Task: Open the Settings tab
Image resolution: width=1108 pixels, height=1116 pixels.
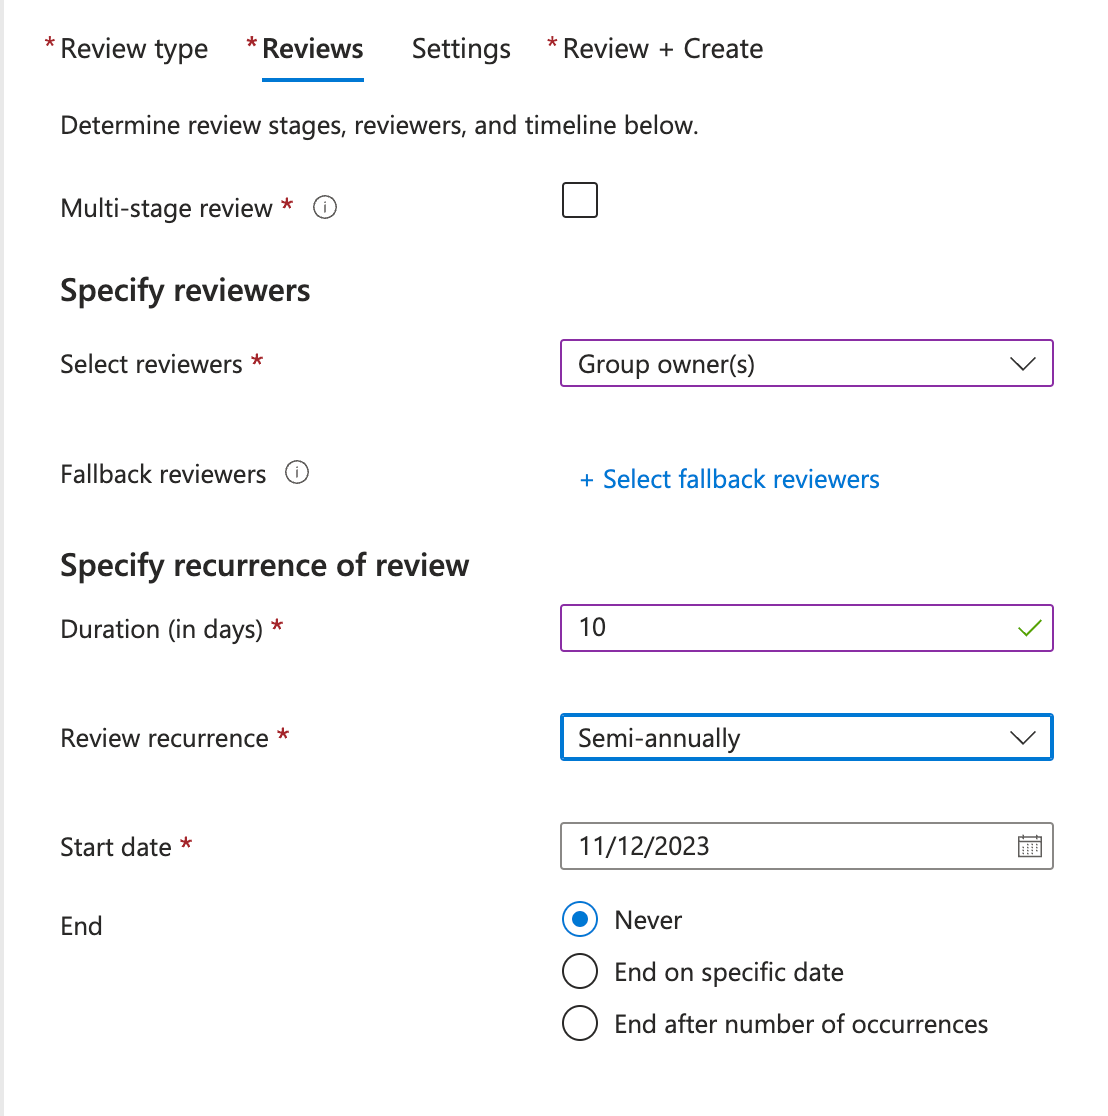Action: [461, 49]
